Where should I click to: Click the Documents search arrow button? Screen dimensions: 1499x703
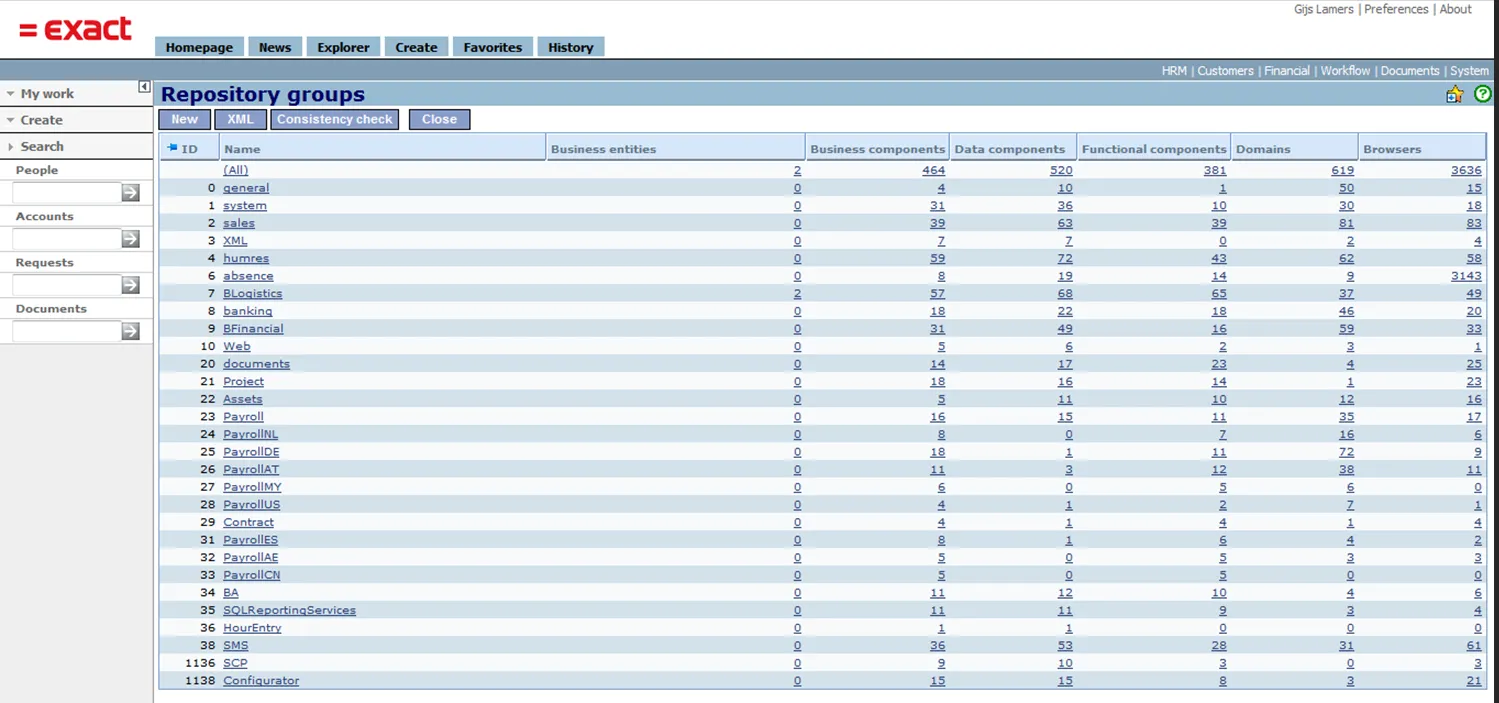[130, 331]
